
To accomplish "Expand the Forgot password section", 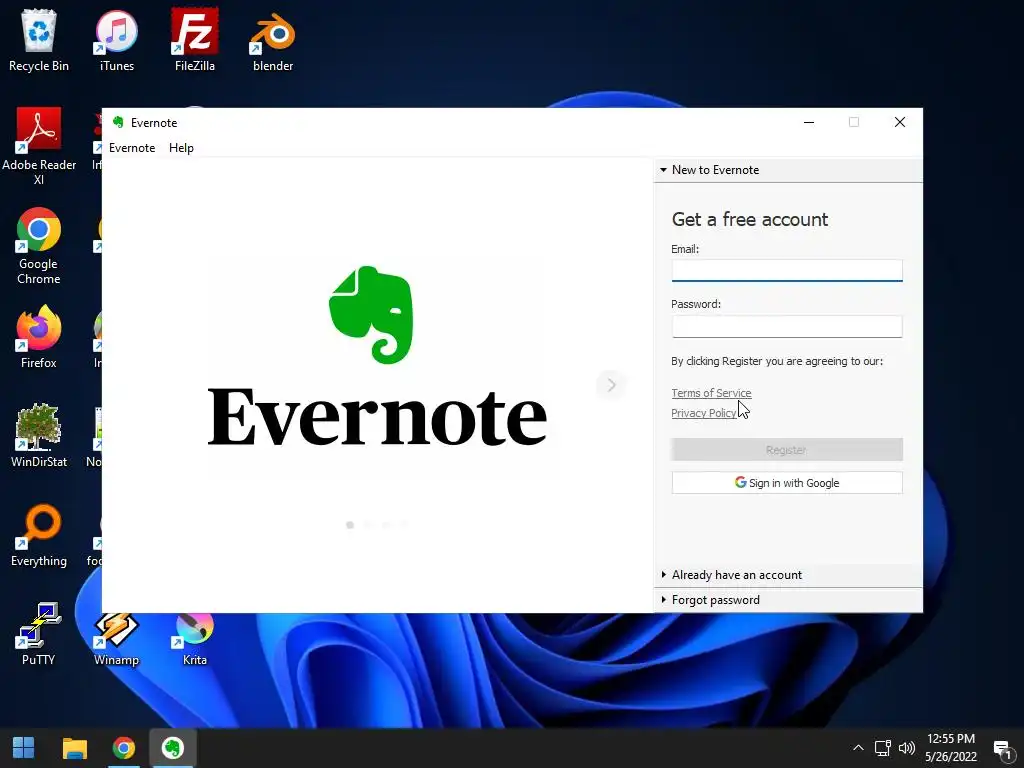I will (x=788, y=600).
